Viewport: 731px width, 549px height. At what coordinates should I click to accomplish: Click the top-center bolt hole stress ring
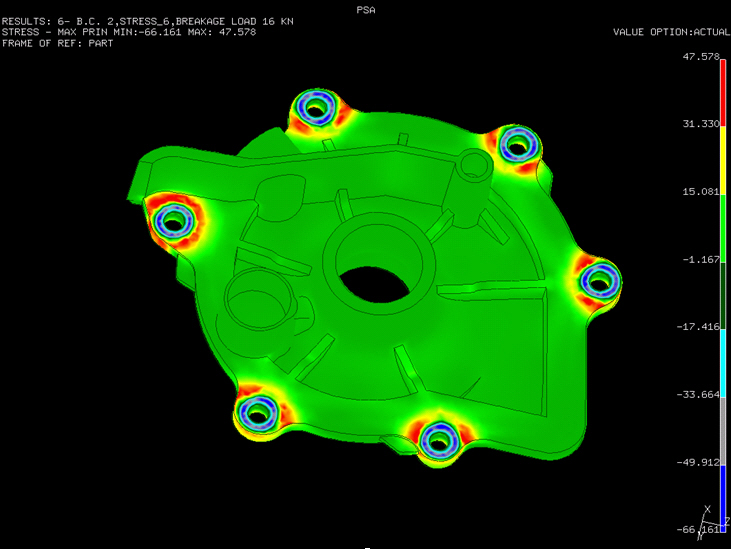pos(315,108)
